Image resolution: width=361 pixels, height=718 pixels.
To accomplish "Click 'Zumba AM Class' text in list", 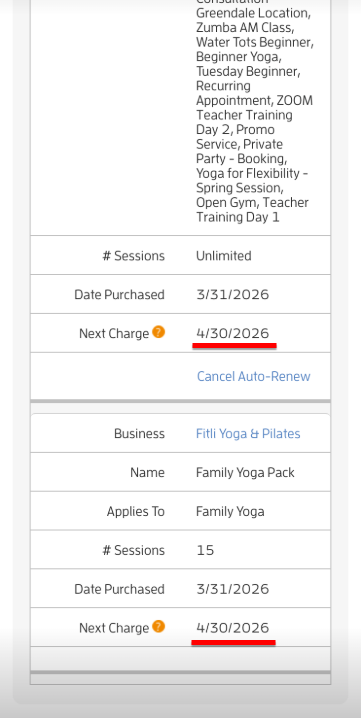I will pos(244,27).
